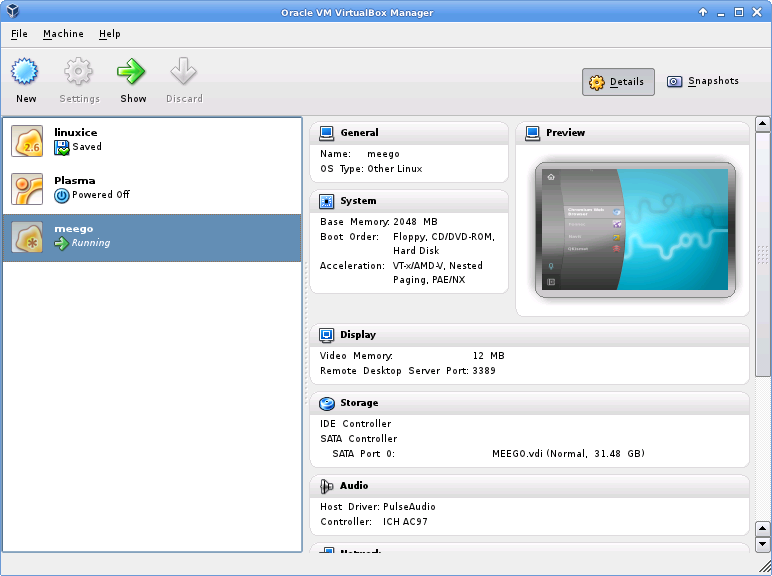The image size is (772, 576).
Task: Click the Powered Off state icon
Action: tap(62, 195)
